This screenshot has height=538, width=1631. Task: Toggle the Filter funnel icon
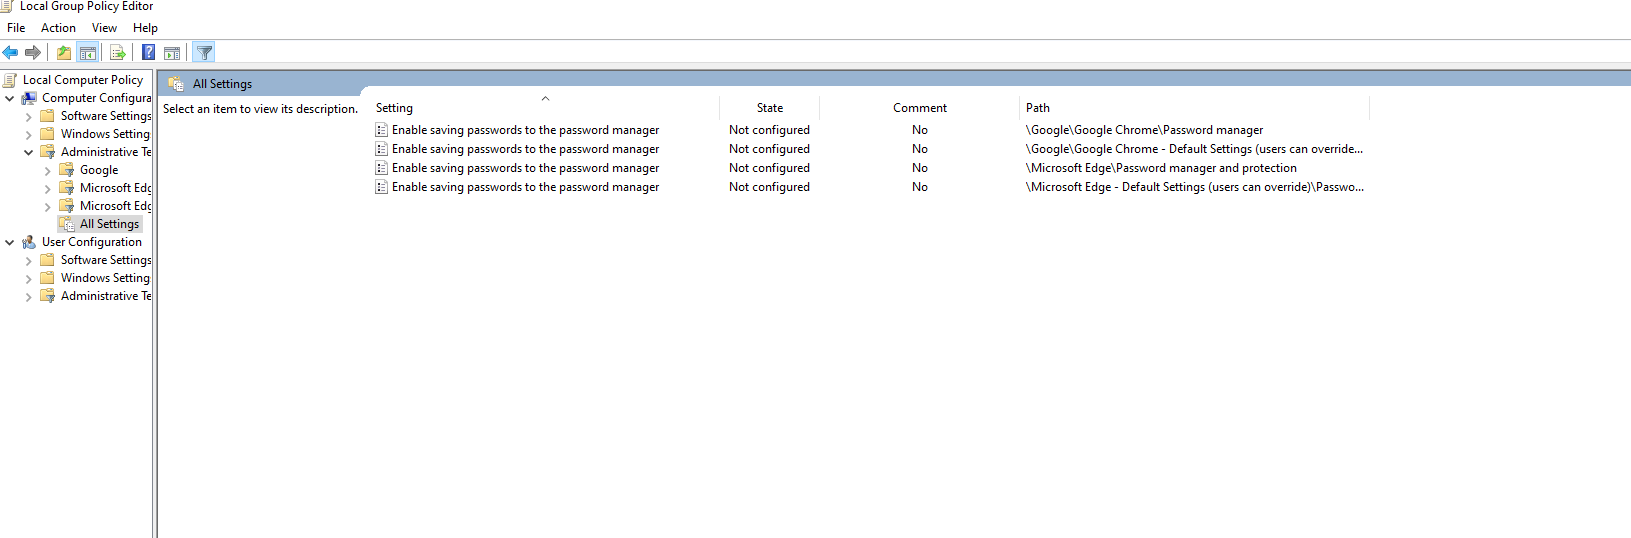[204, 53]
